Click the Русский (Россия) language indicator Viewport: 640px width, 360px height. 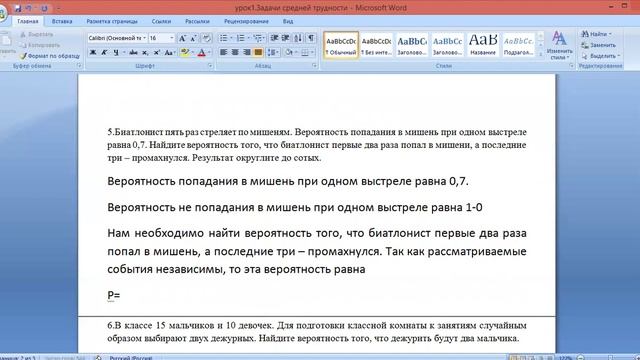coord(131,358)
